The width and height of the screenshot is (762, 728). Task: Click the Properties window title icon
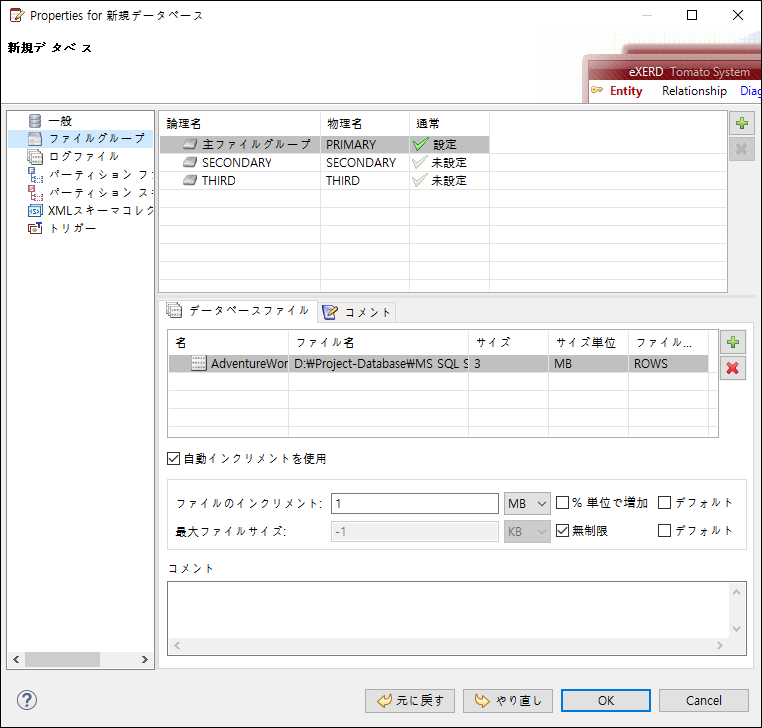(x=17, y=16)
